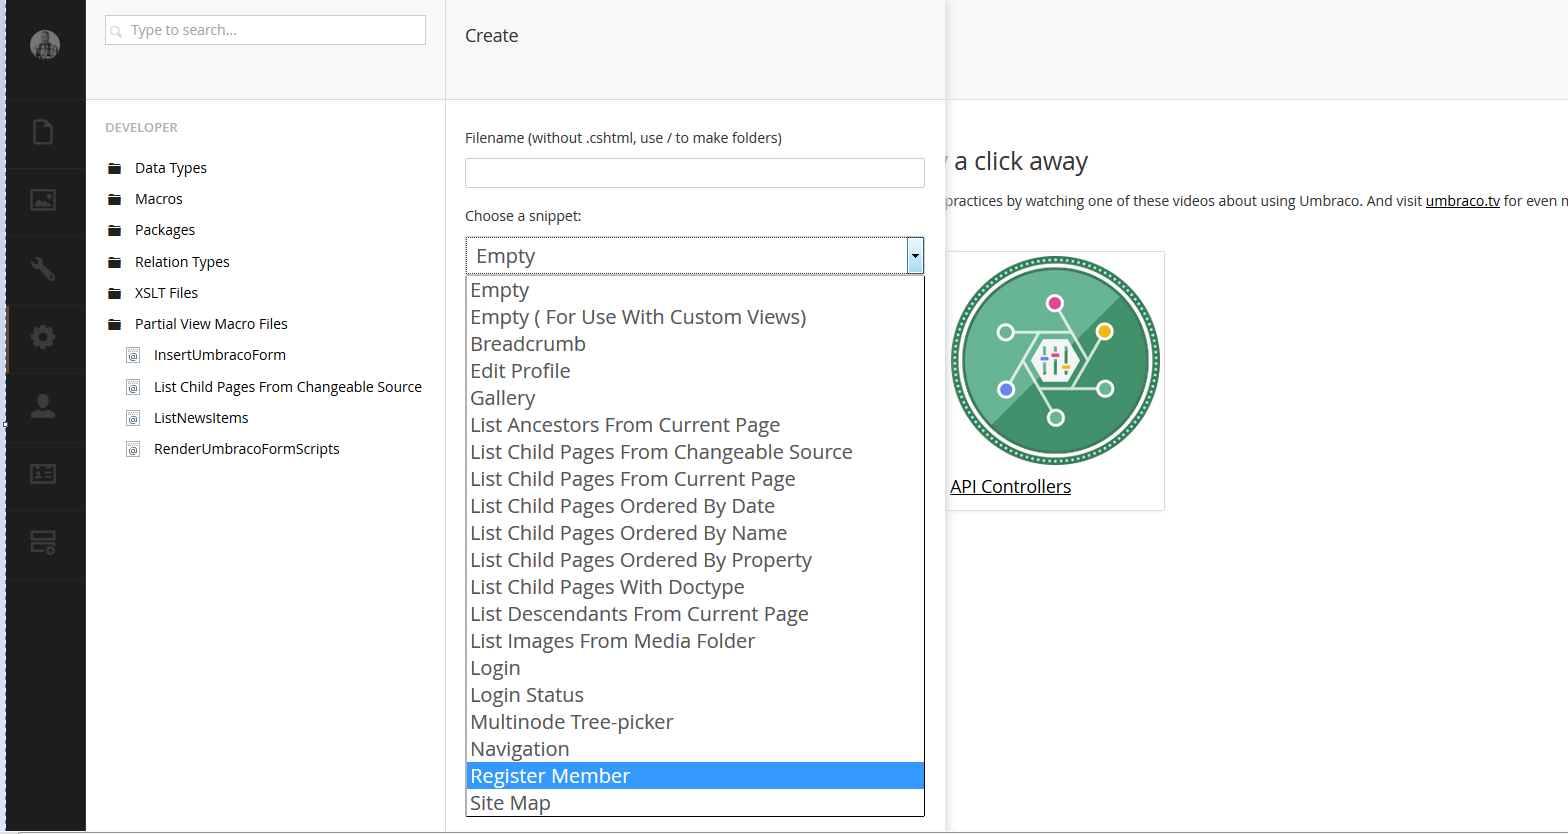Open the Macros tree node
Viewport: 1568px width, 834px height.
point(159,199)
